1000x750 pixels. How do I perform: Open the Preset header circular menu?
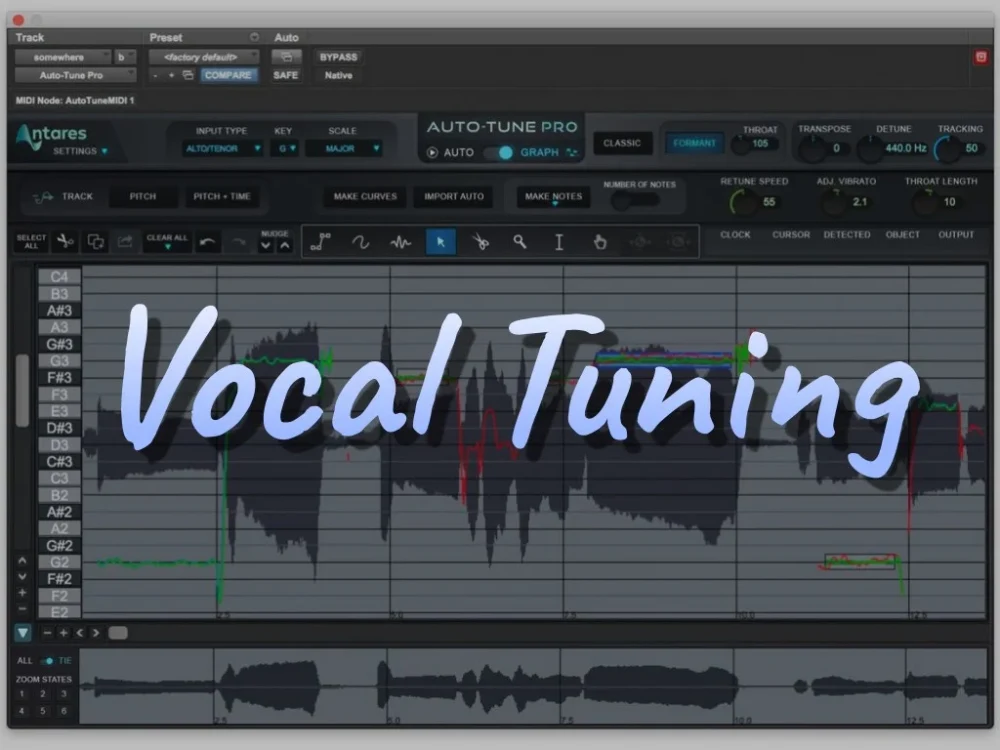(x=254, y=37)
